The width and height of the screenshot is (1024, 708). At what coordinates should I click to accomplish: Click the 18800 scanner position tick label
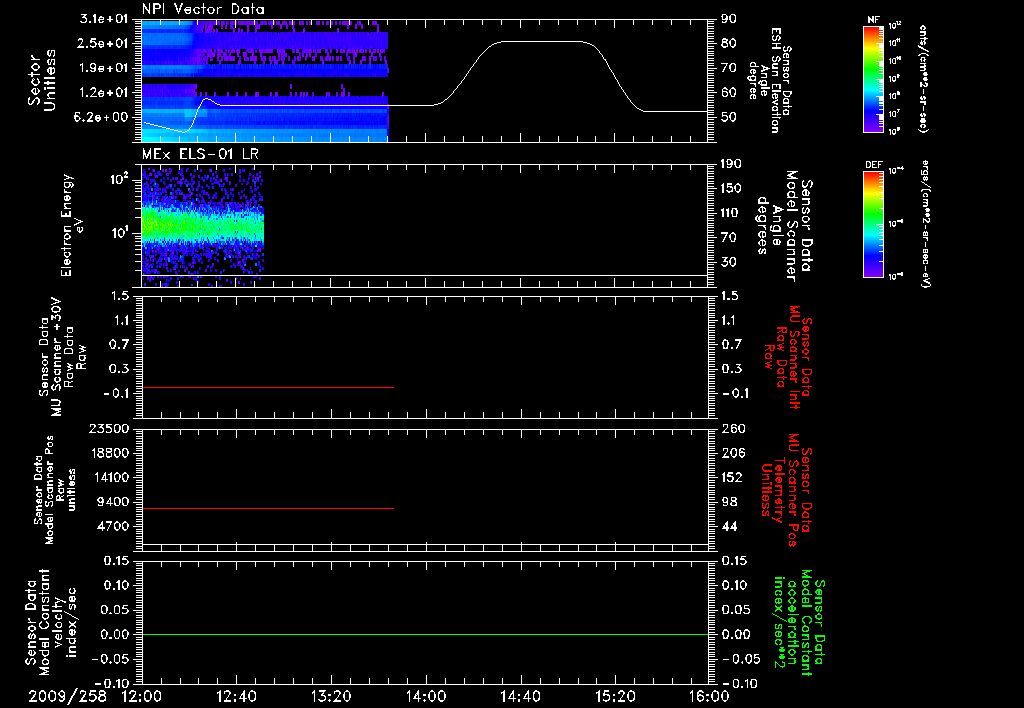(108, 453)
